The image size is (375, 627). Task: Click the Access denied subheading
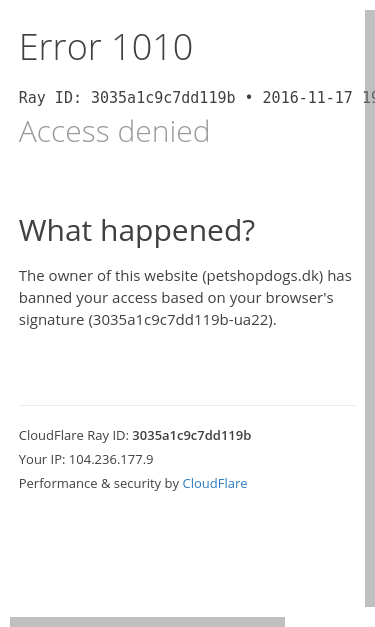coord(114,131)
